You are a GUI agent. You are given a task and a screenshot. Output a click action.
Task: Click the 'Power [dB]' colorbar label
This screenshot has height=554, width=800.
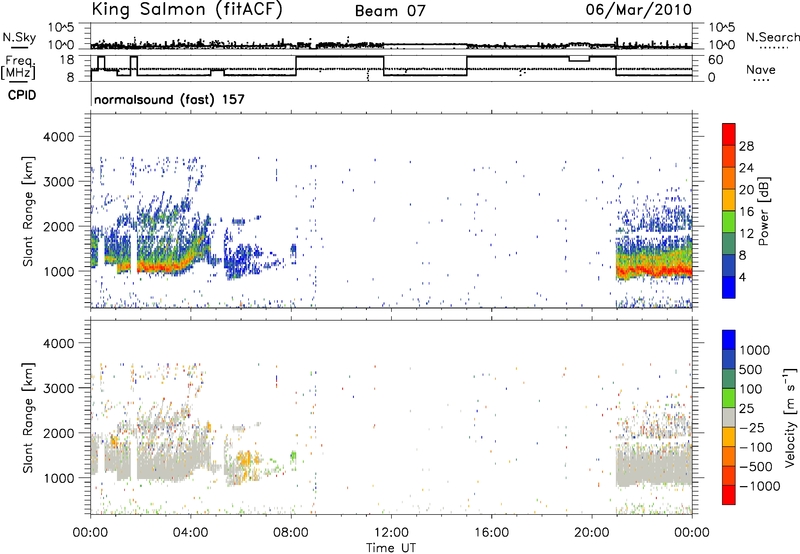click(764, 211)
